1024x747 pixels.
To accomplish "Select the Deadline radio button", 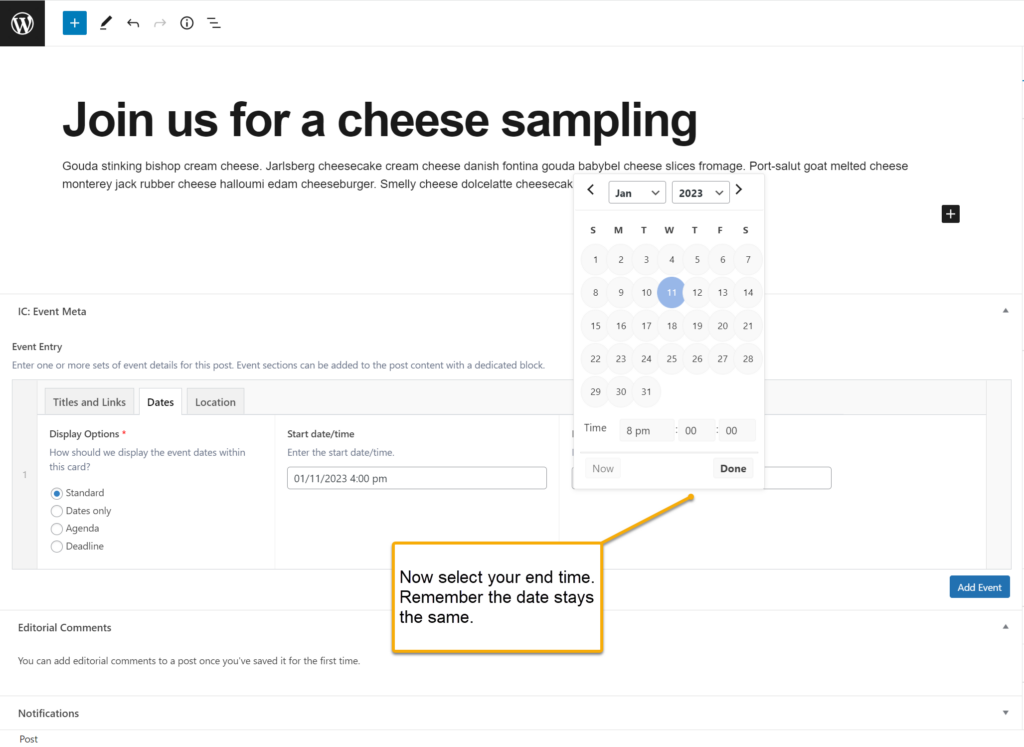I will click(57, 547).
